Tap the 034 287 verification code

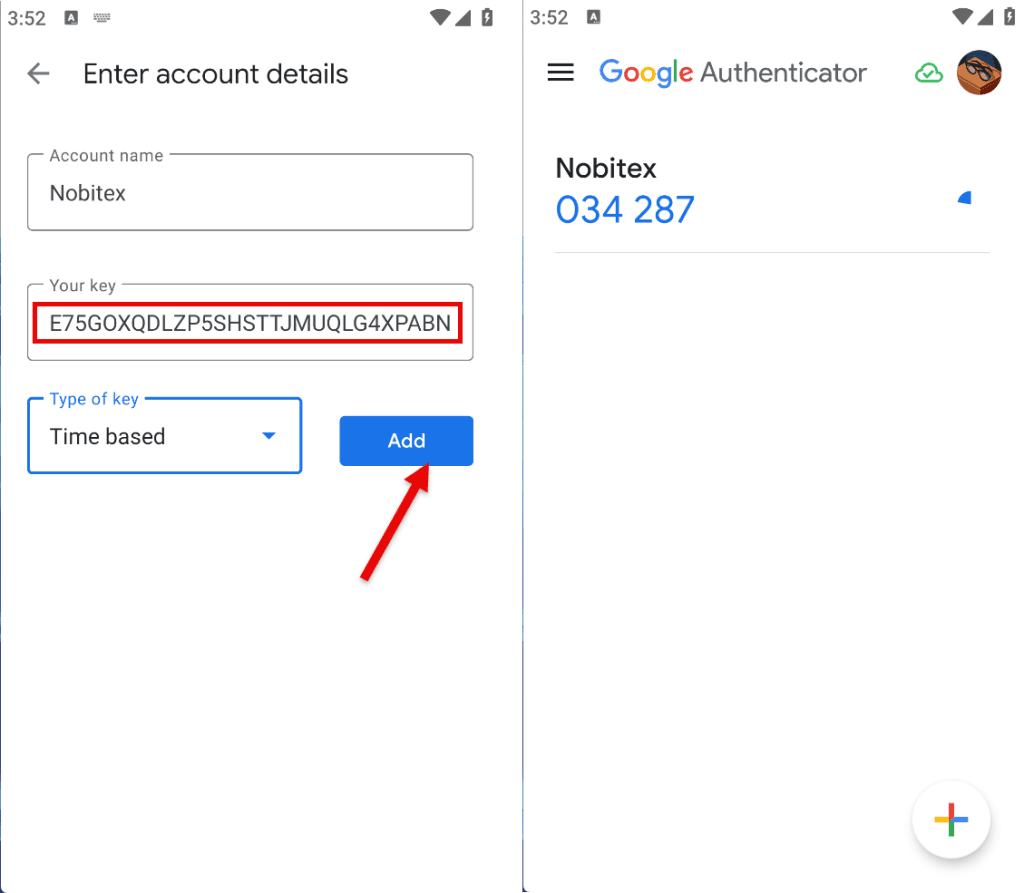point(625,210)
